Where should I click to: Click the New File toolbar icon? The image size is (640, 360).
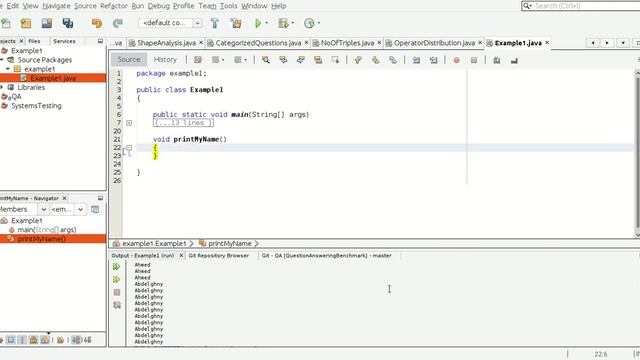pos(6,23)
